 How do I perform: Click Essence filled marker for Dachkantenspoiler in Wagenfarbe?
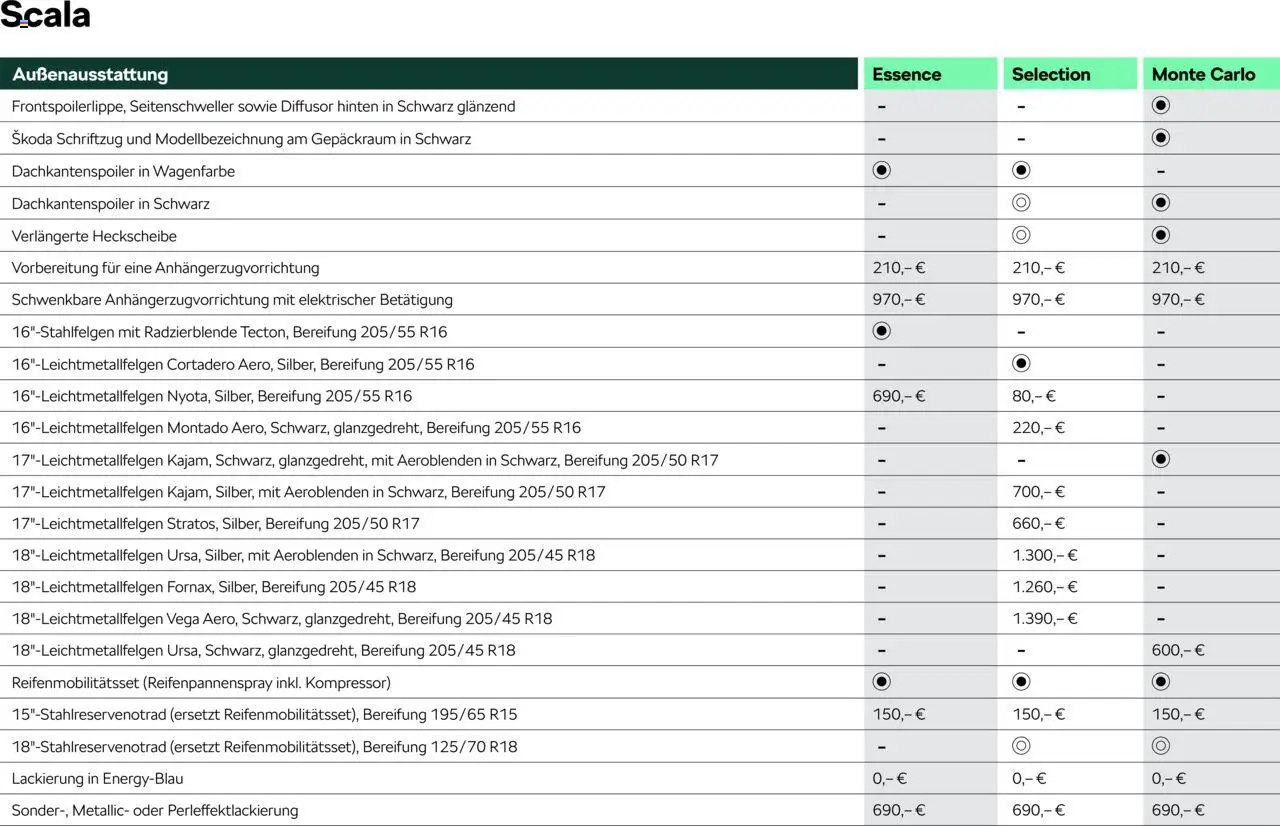point(881,170)
